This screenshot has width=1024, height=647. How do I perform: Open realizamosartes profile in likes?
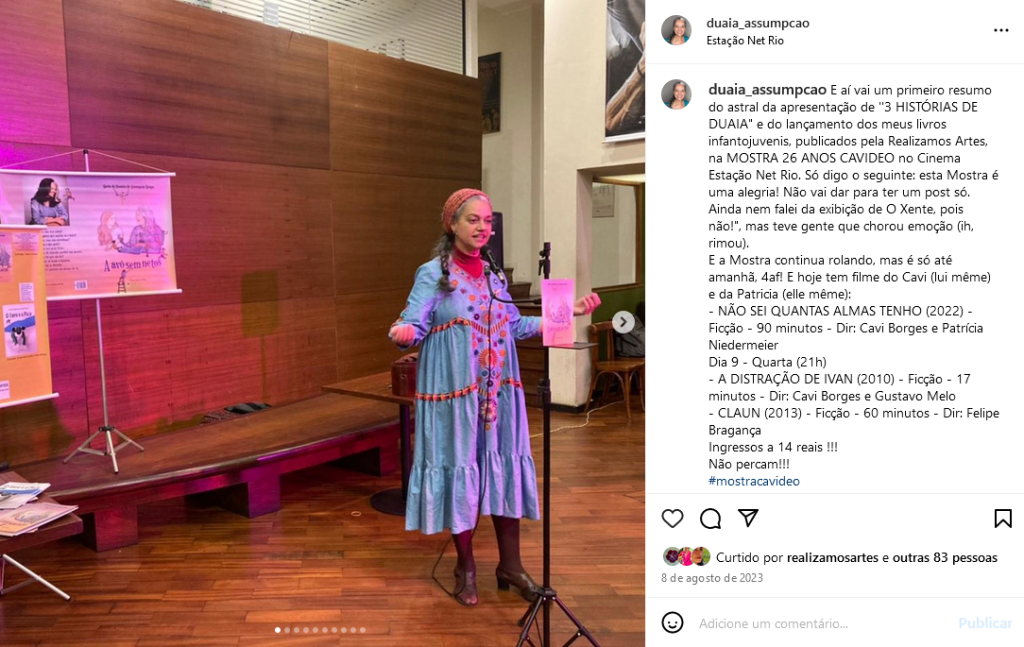click(833, 558)
